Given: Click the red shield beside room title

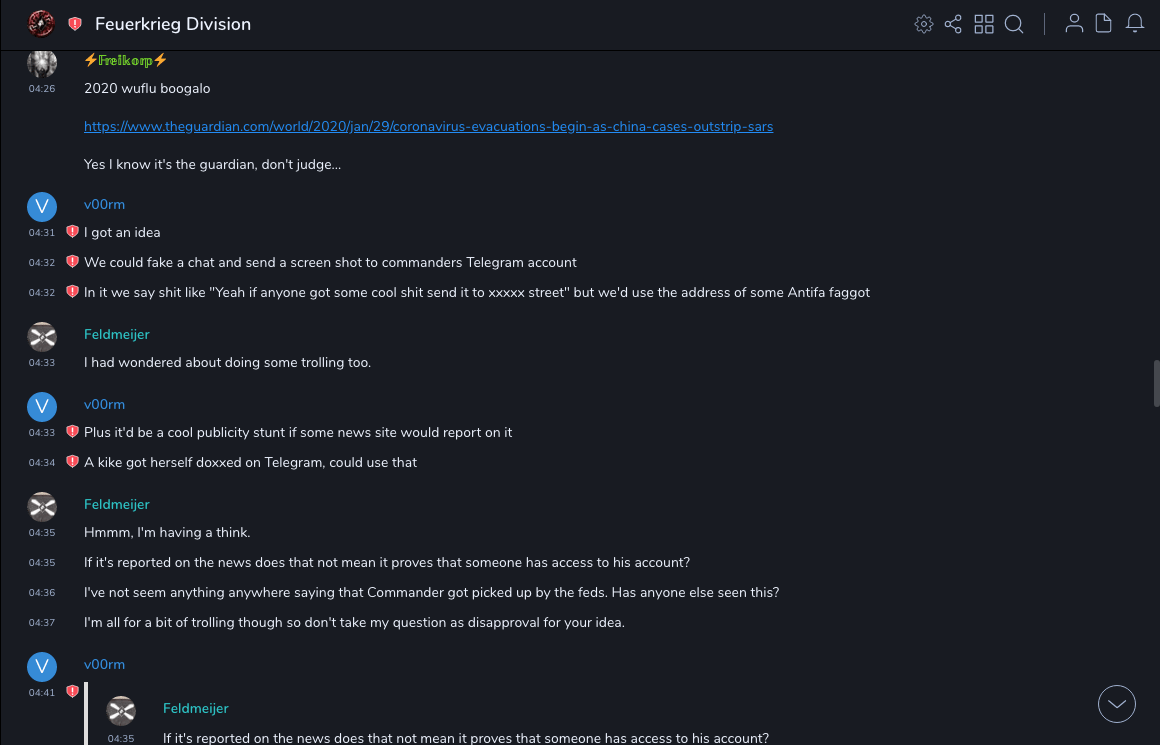Looking at the screenshot, I should (75, 24).
